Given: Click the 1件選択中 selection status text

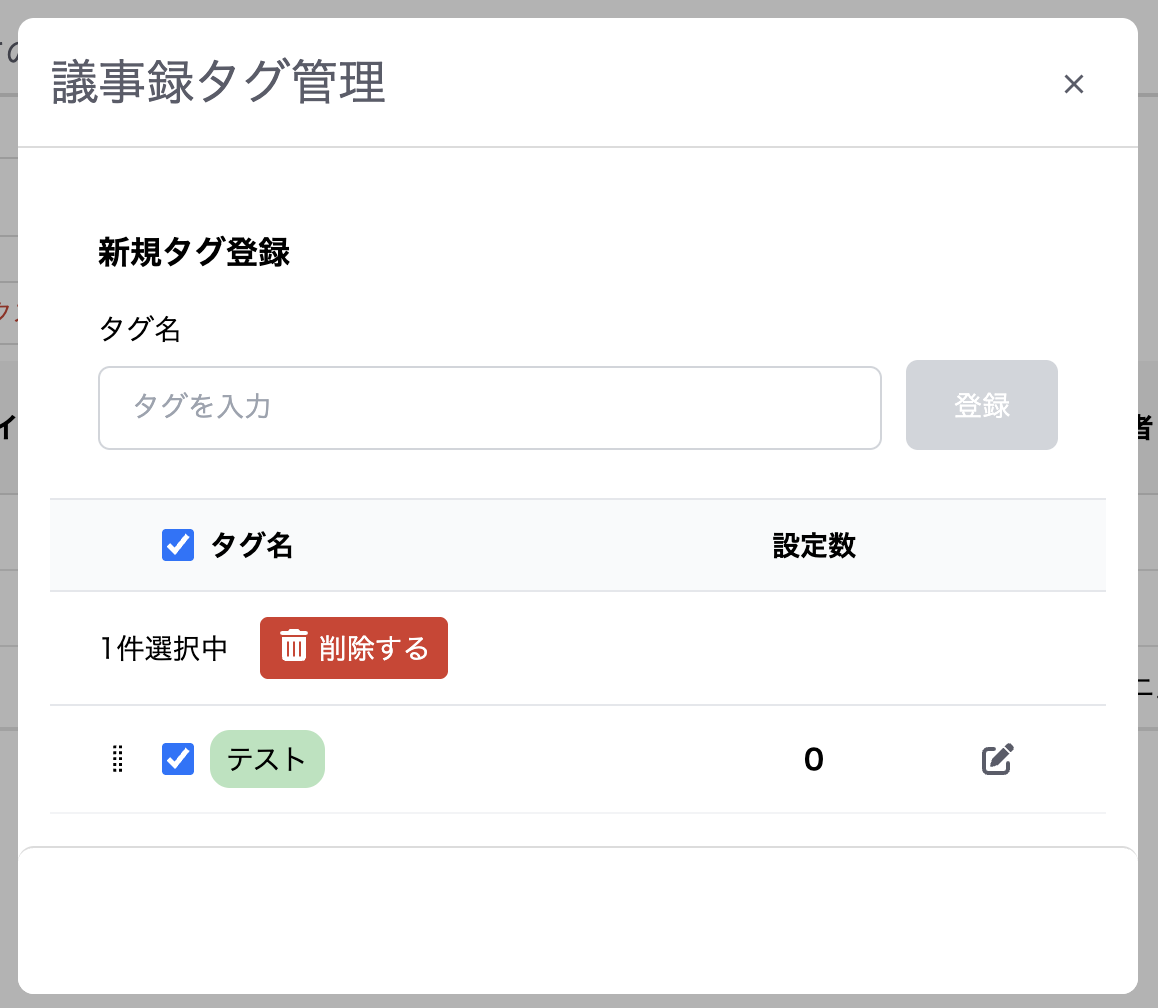Looking at the screenshot, I should click(x=164, y=649).
